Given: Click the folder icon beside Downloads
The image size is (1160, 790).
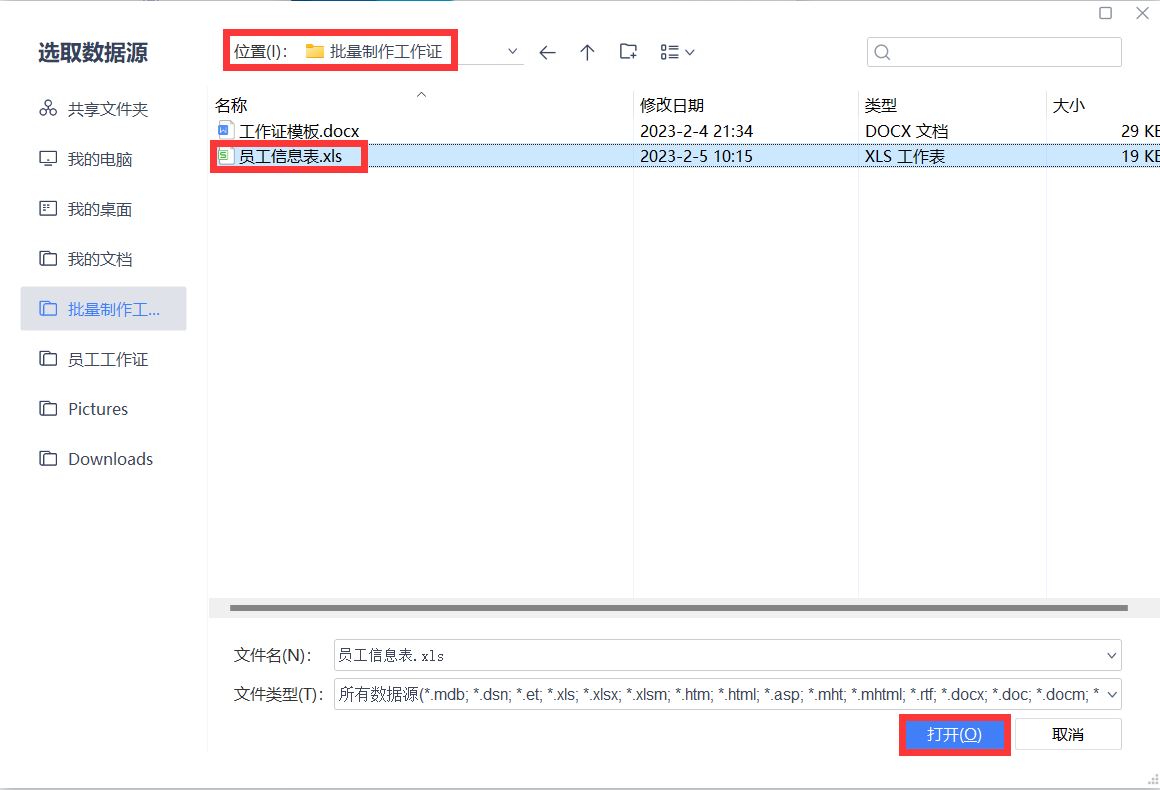Looking at the screenshot, I should point(48,459).
